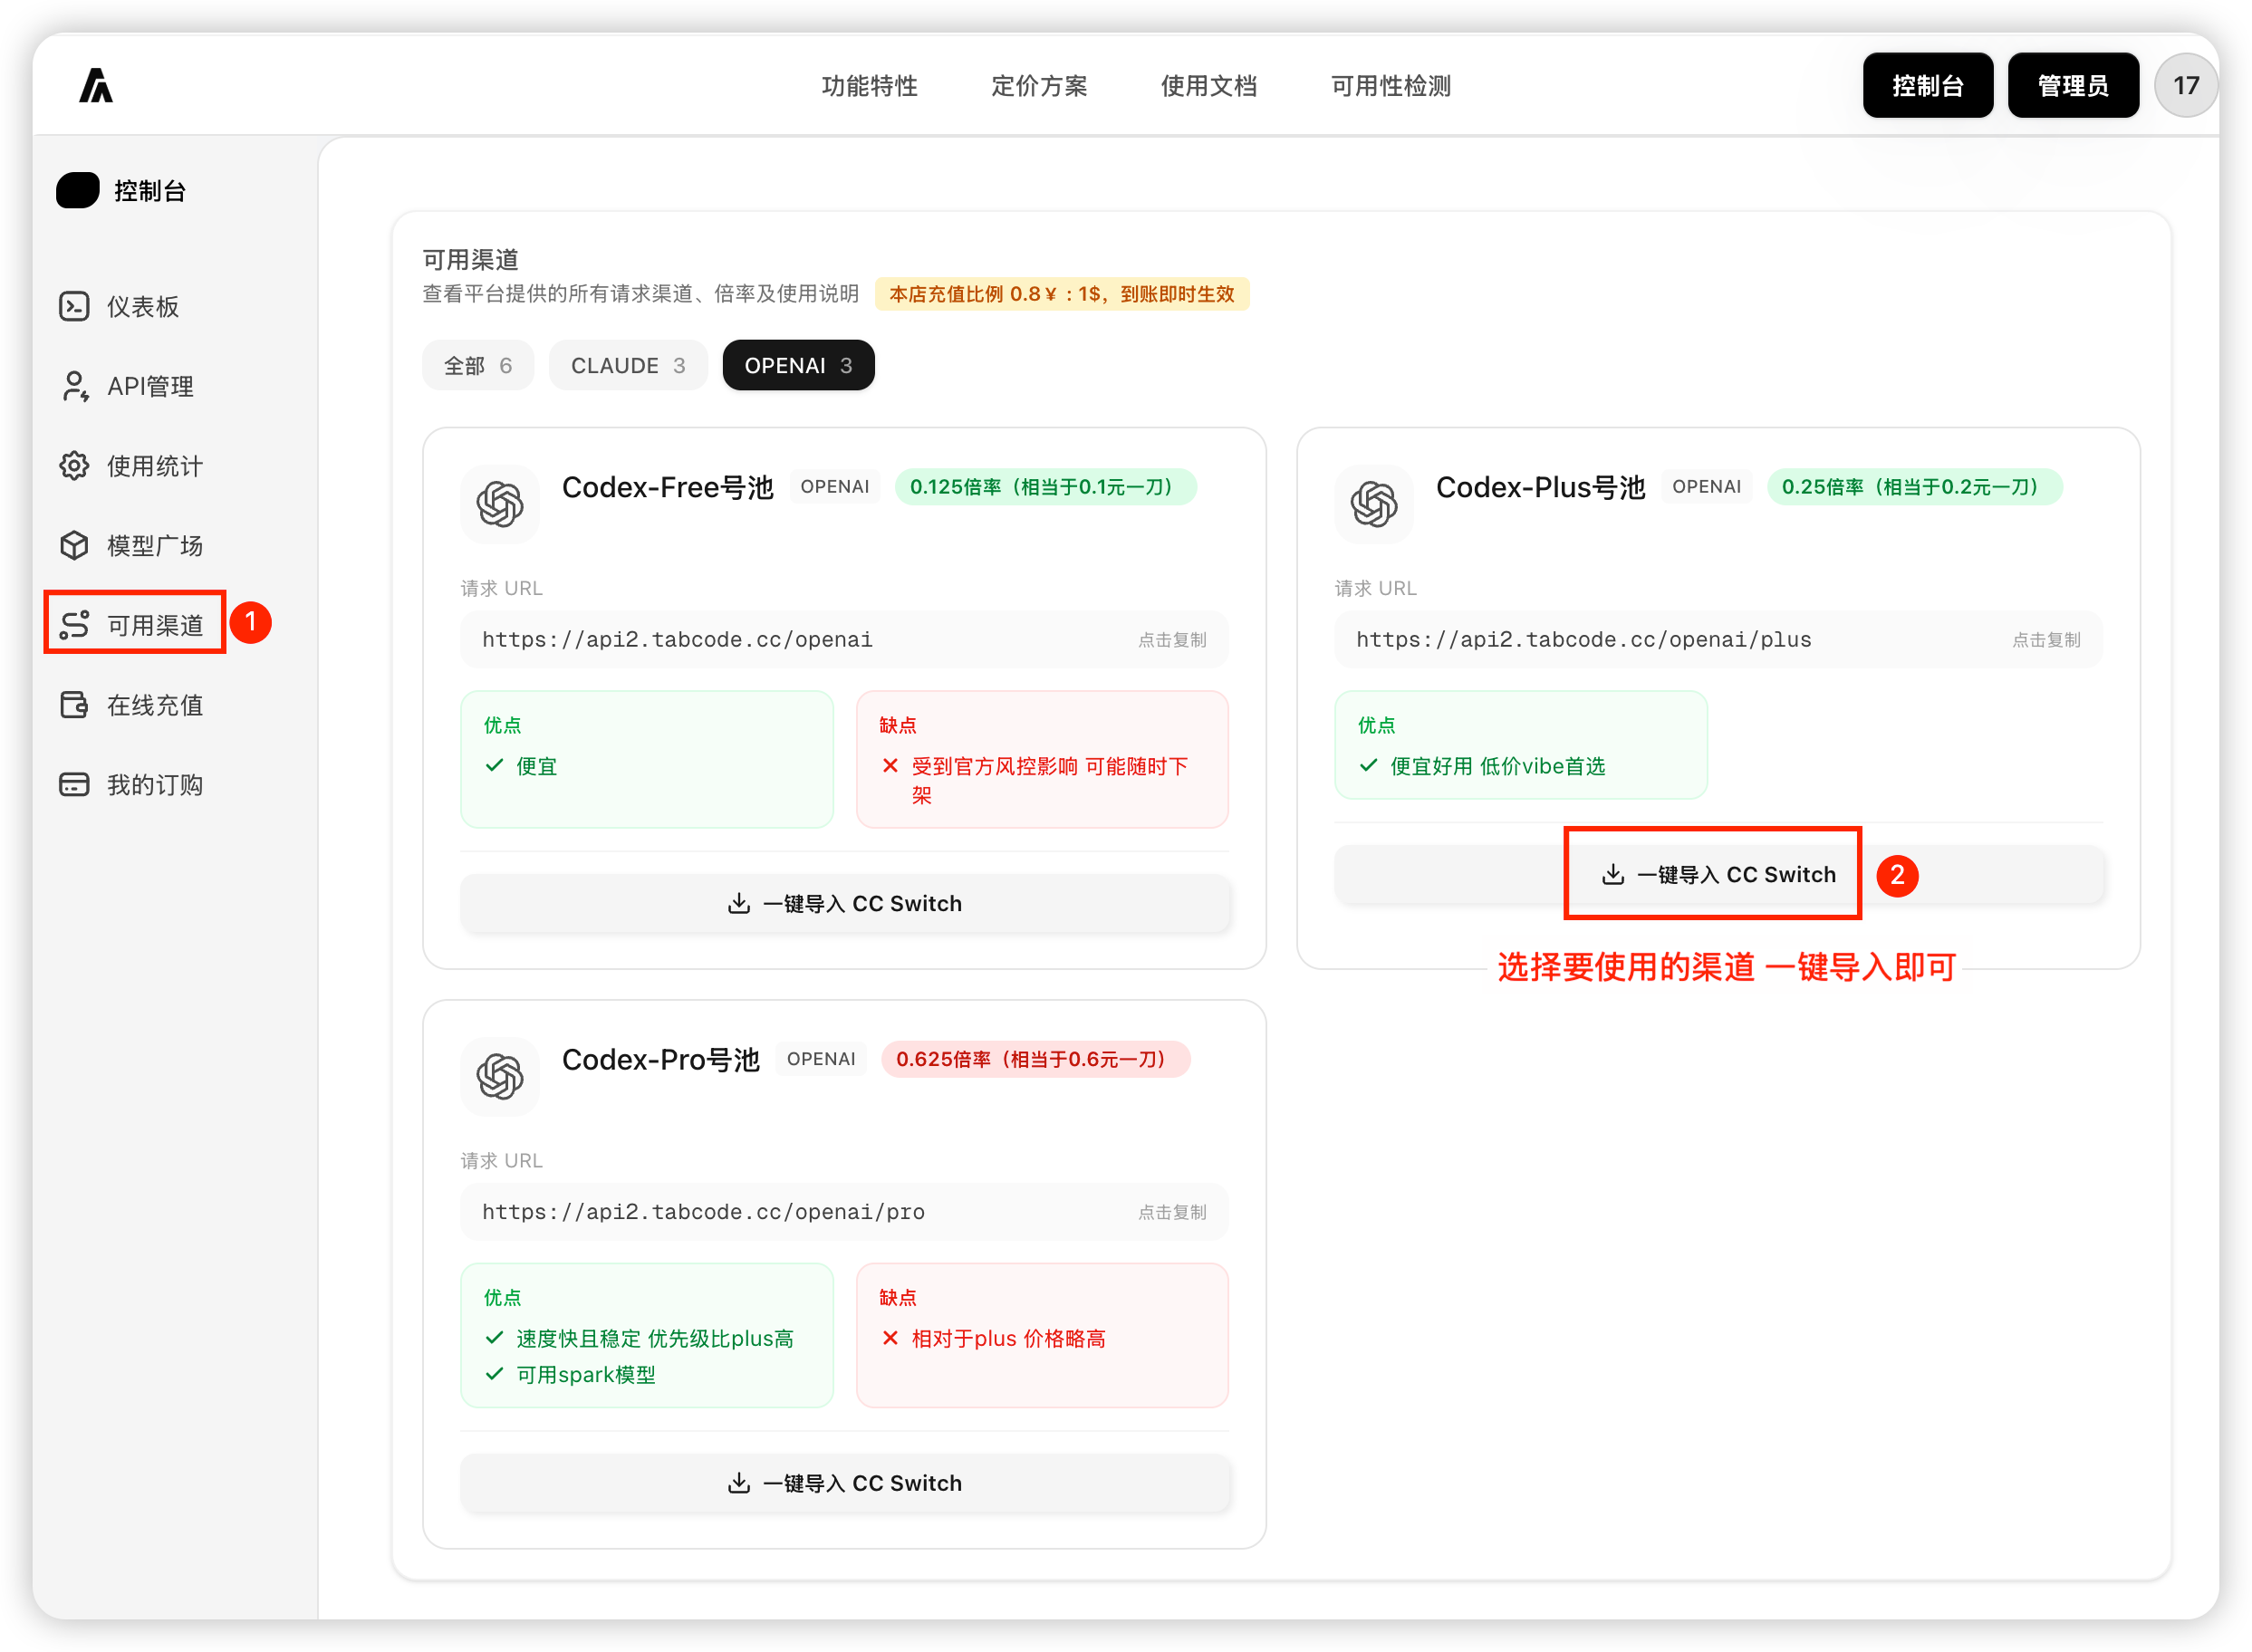Go to API管理 in the sidebar
Viewport: 2252px width, 1652px height.
point(150,386)
